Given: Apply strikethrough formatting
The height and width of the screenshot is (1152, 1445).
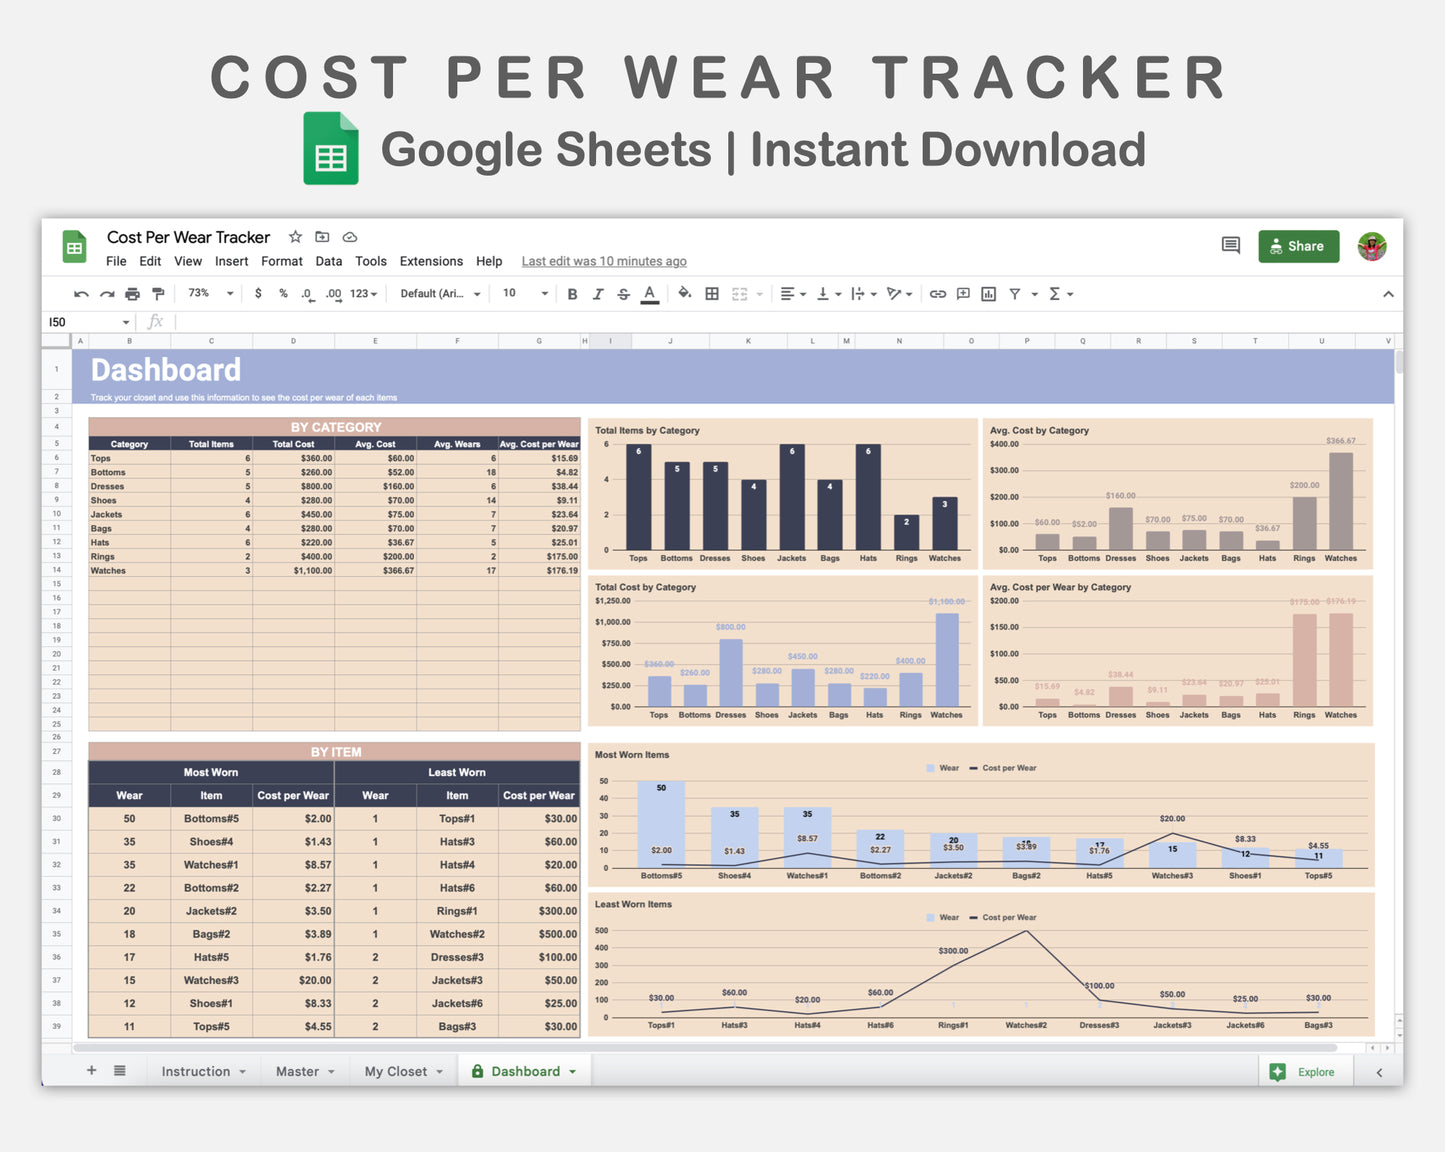Looking at the screenshot, I should [x=623, y=293].
